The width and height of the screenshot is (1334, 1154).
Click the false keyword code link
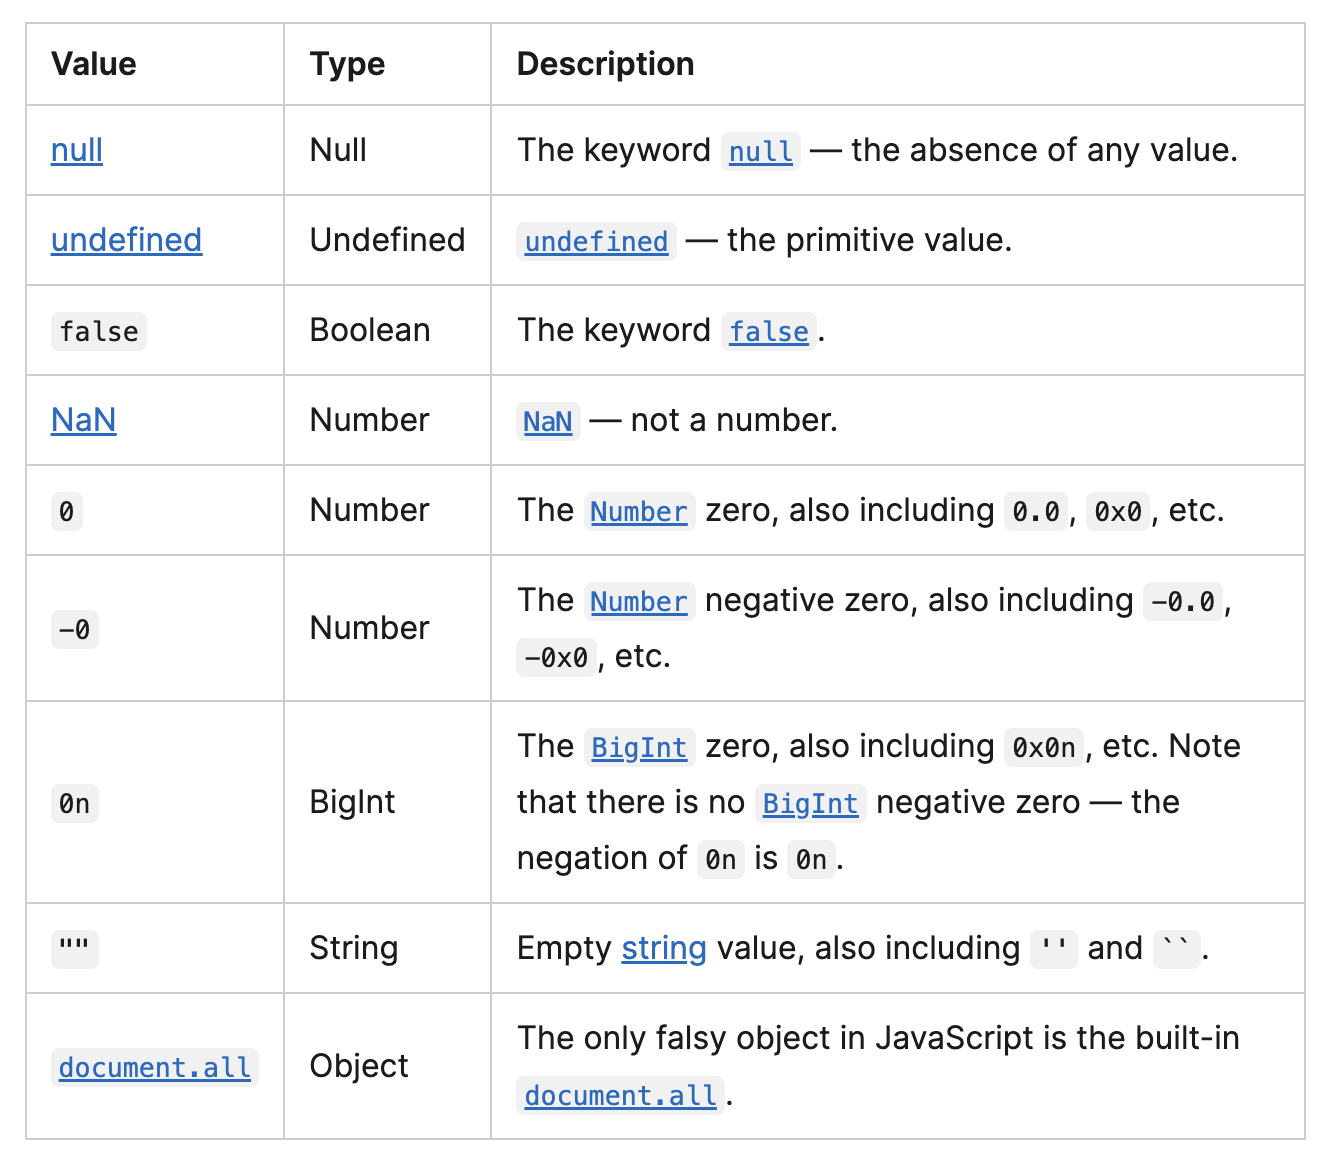point(768,331)
